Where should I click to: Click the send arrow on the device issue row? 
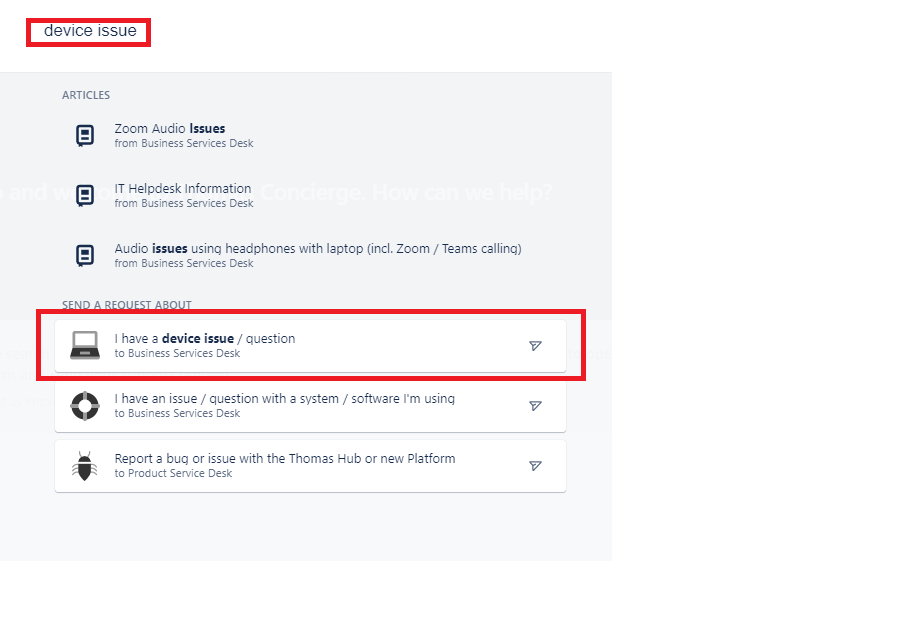(x=535, y=345)
